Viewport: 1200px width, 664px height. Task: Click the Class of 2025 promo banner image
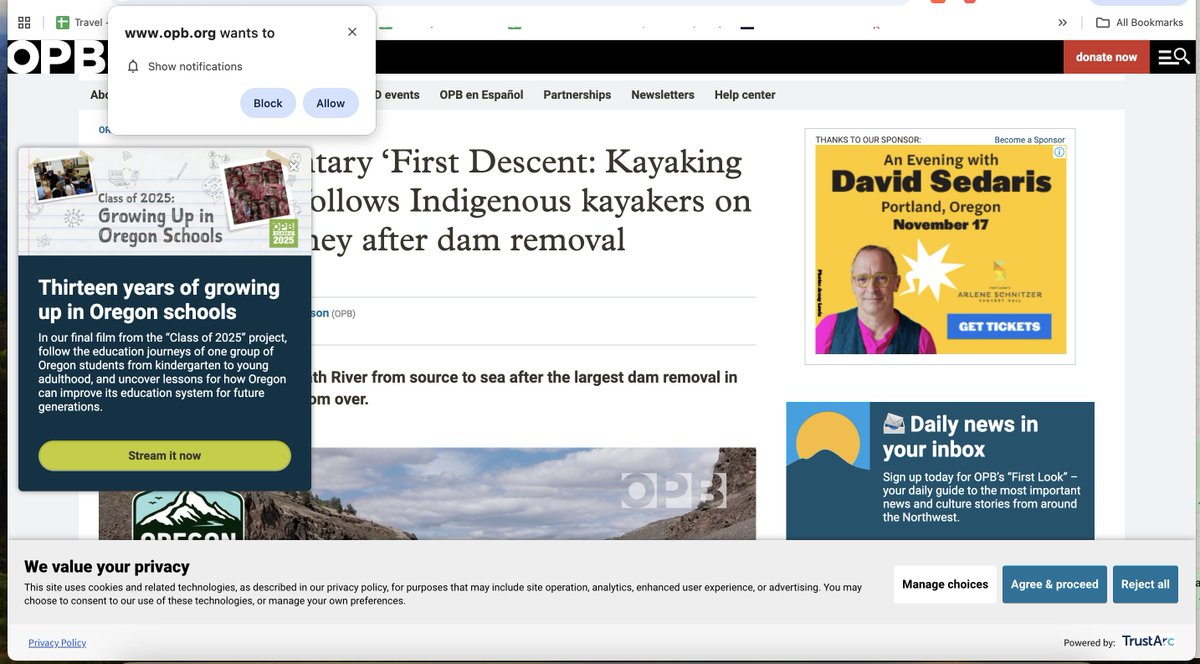coord(165,202)
